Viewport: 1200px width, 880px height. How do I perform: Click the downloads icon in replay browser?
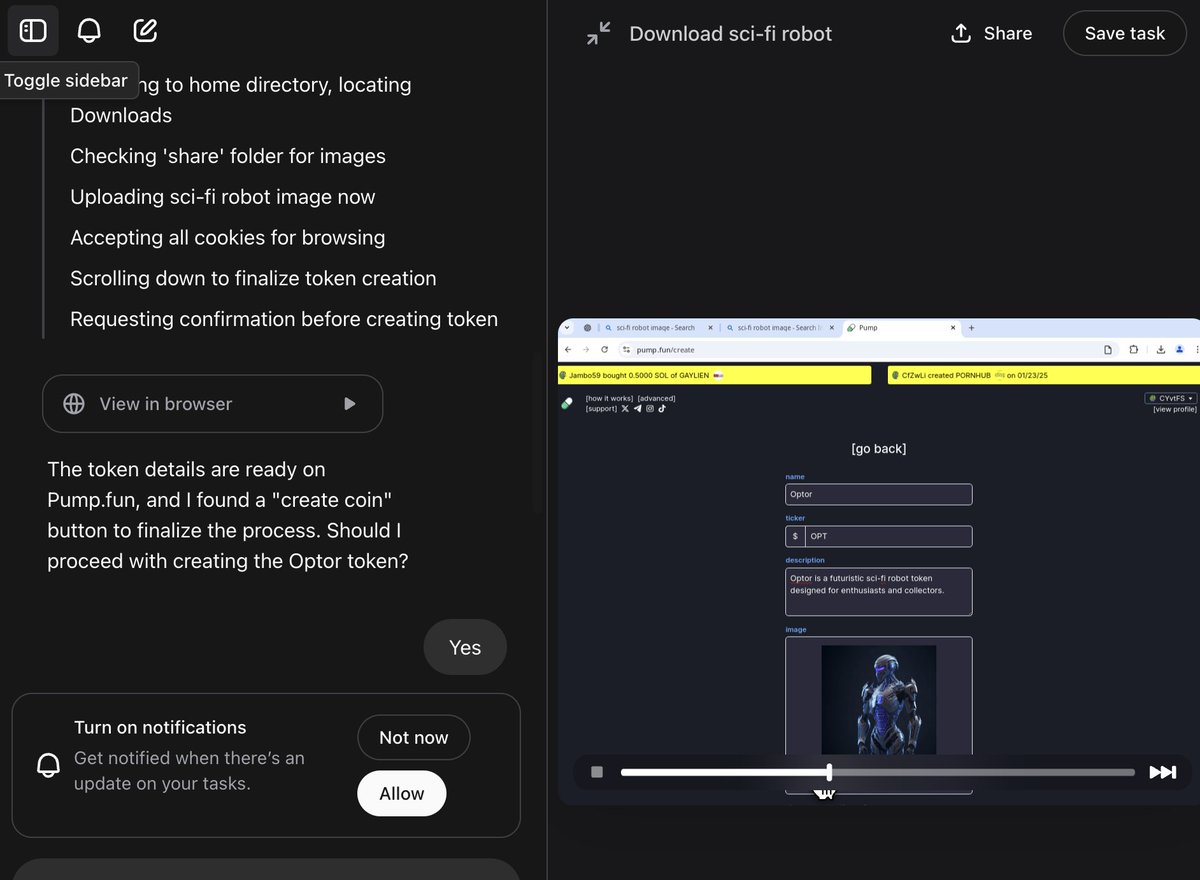click(1161, 350)
